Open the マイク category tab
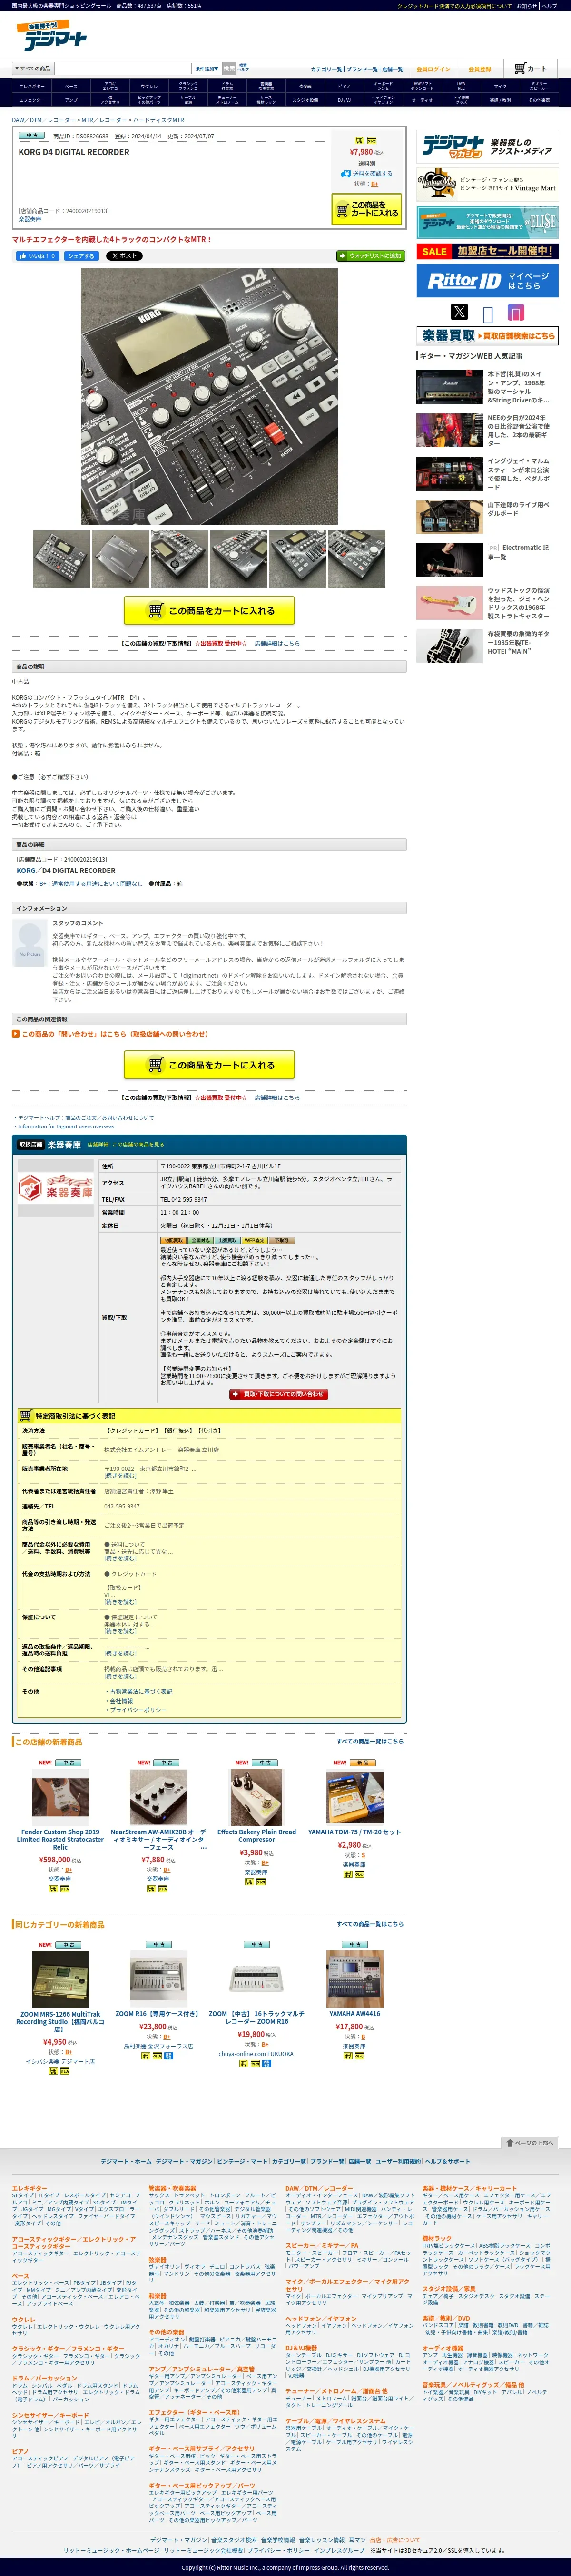 (500, 86)
